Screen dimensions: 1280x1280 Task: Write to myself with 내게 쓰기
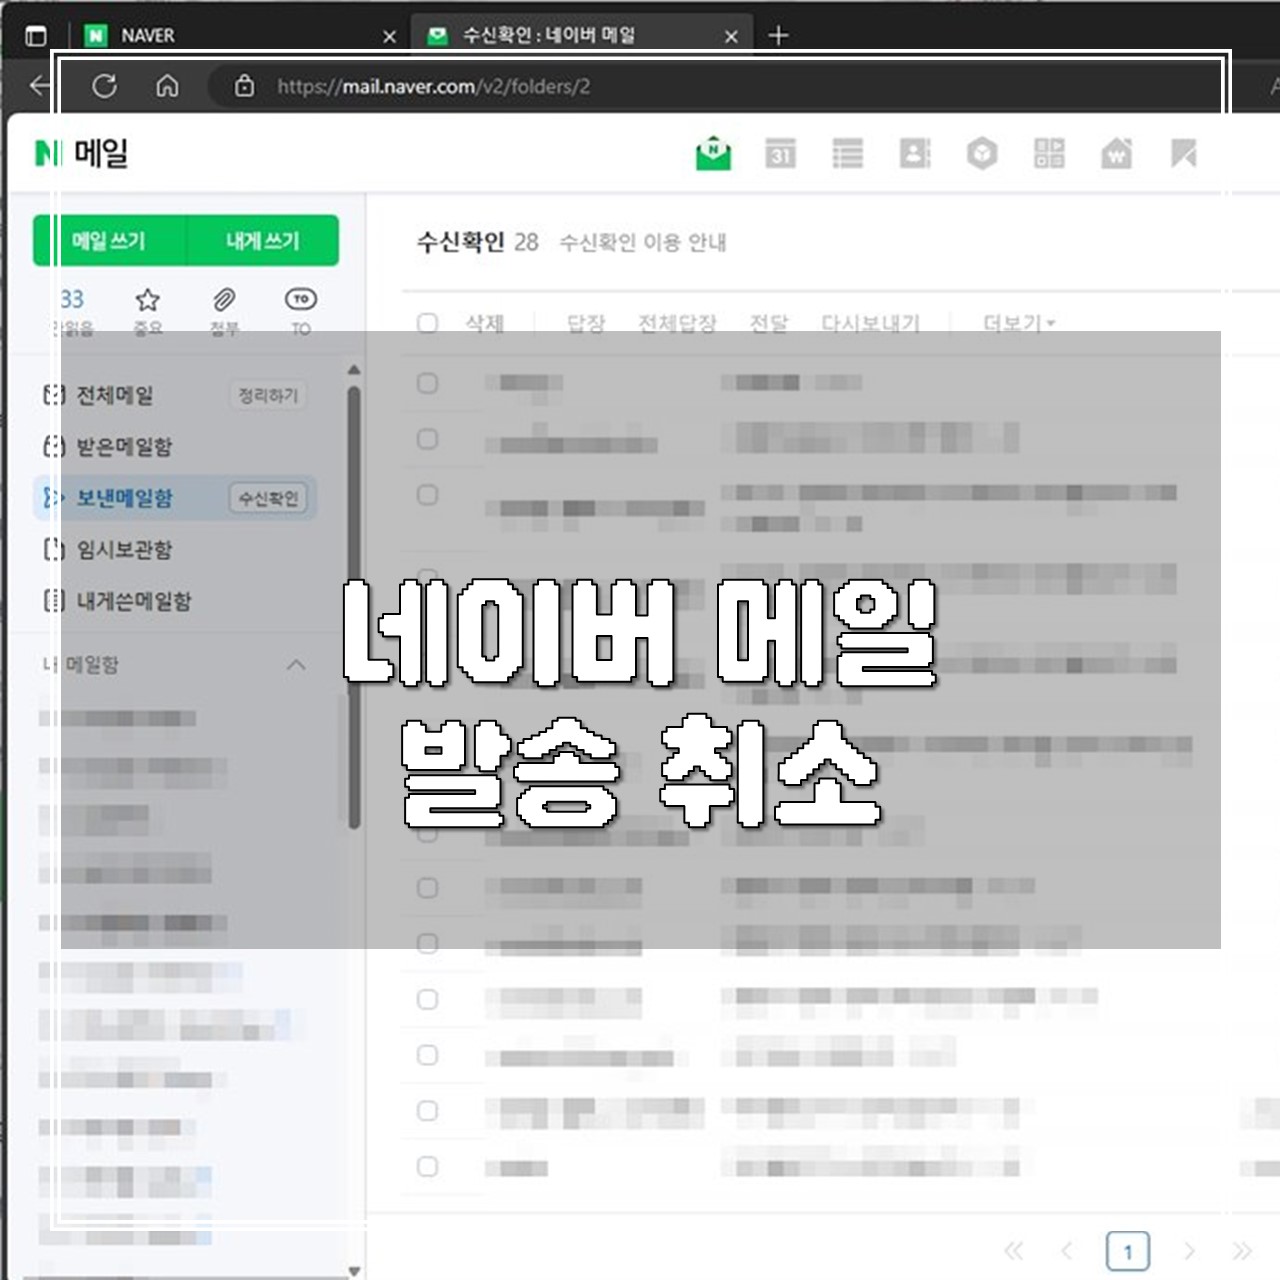[263, 241]
